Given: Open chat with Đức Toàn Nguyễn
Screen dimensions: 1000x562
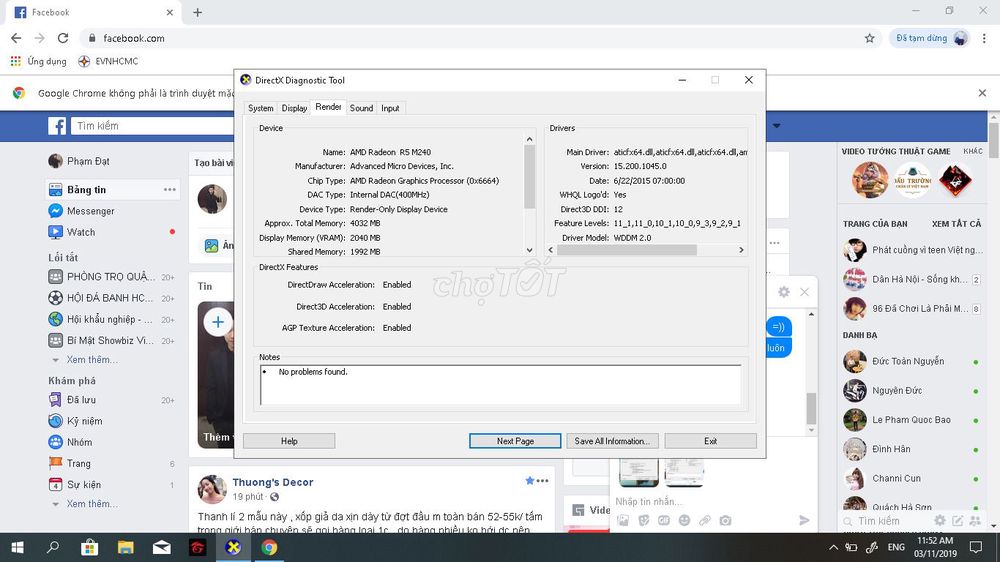Looking at the screenshot, I should 908,361.
